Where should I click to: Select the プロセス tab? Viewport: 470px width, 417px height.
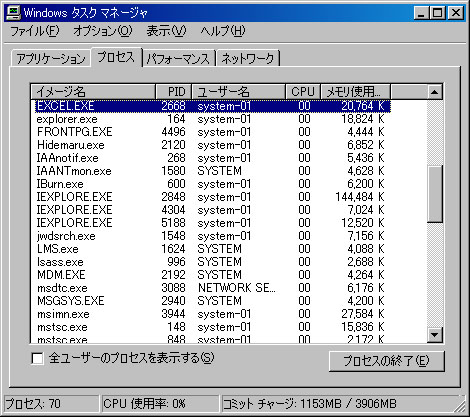pyautogui.click(x=116, y=57)
